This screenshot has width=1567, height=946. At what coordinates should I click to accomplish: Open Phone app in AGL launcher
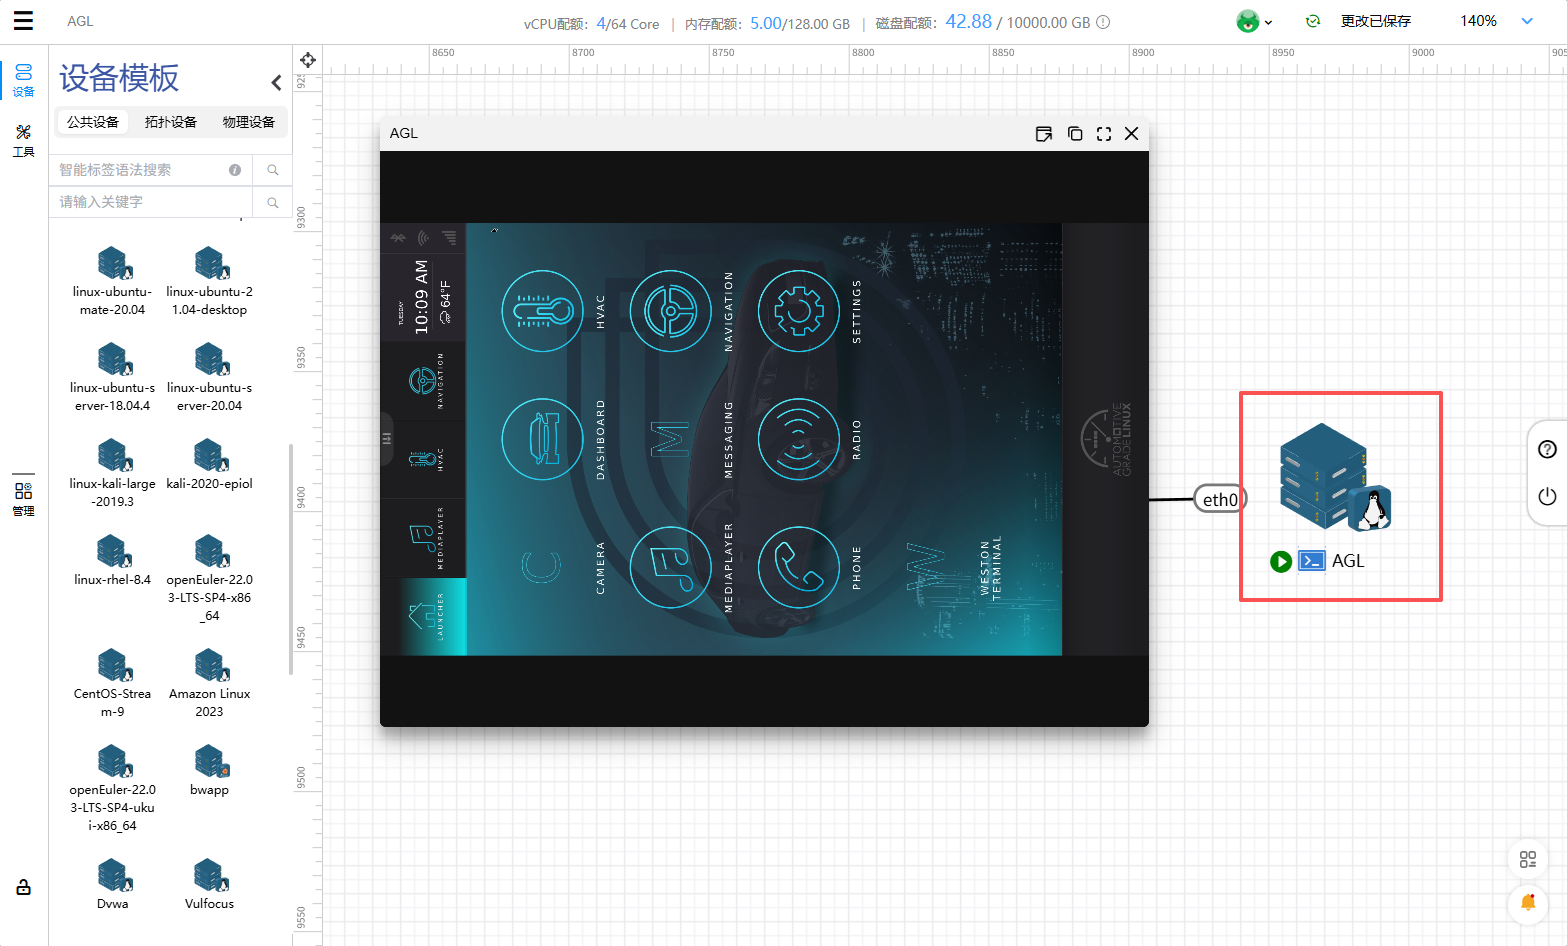798,567
